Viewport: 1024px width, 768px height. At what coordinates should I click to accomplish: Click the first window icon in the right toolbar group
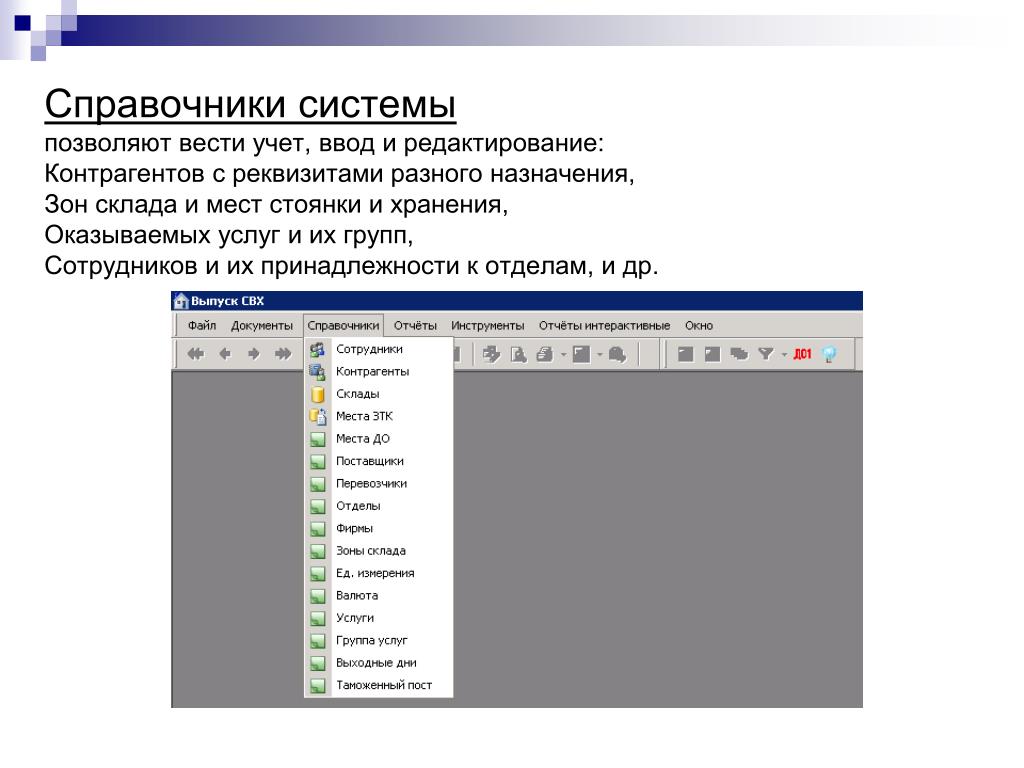click(686, 355)
